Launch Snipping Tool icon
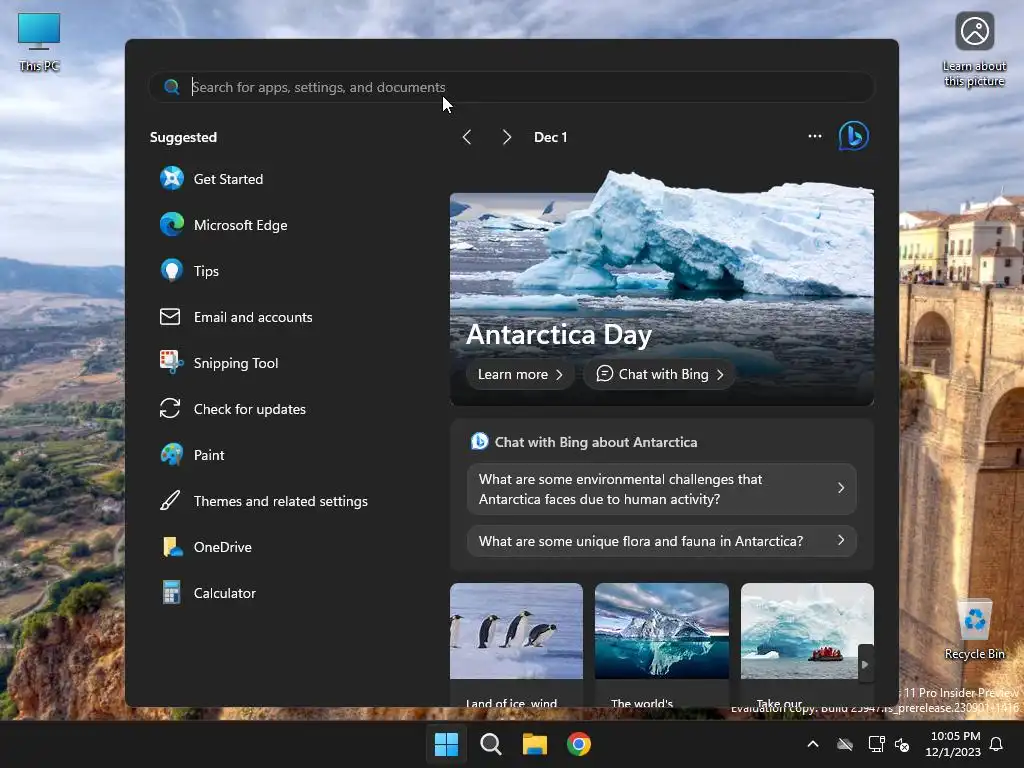 tap(172, 362)
